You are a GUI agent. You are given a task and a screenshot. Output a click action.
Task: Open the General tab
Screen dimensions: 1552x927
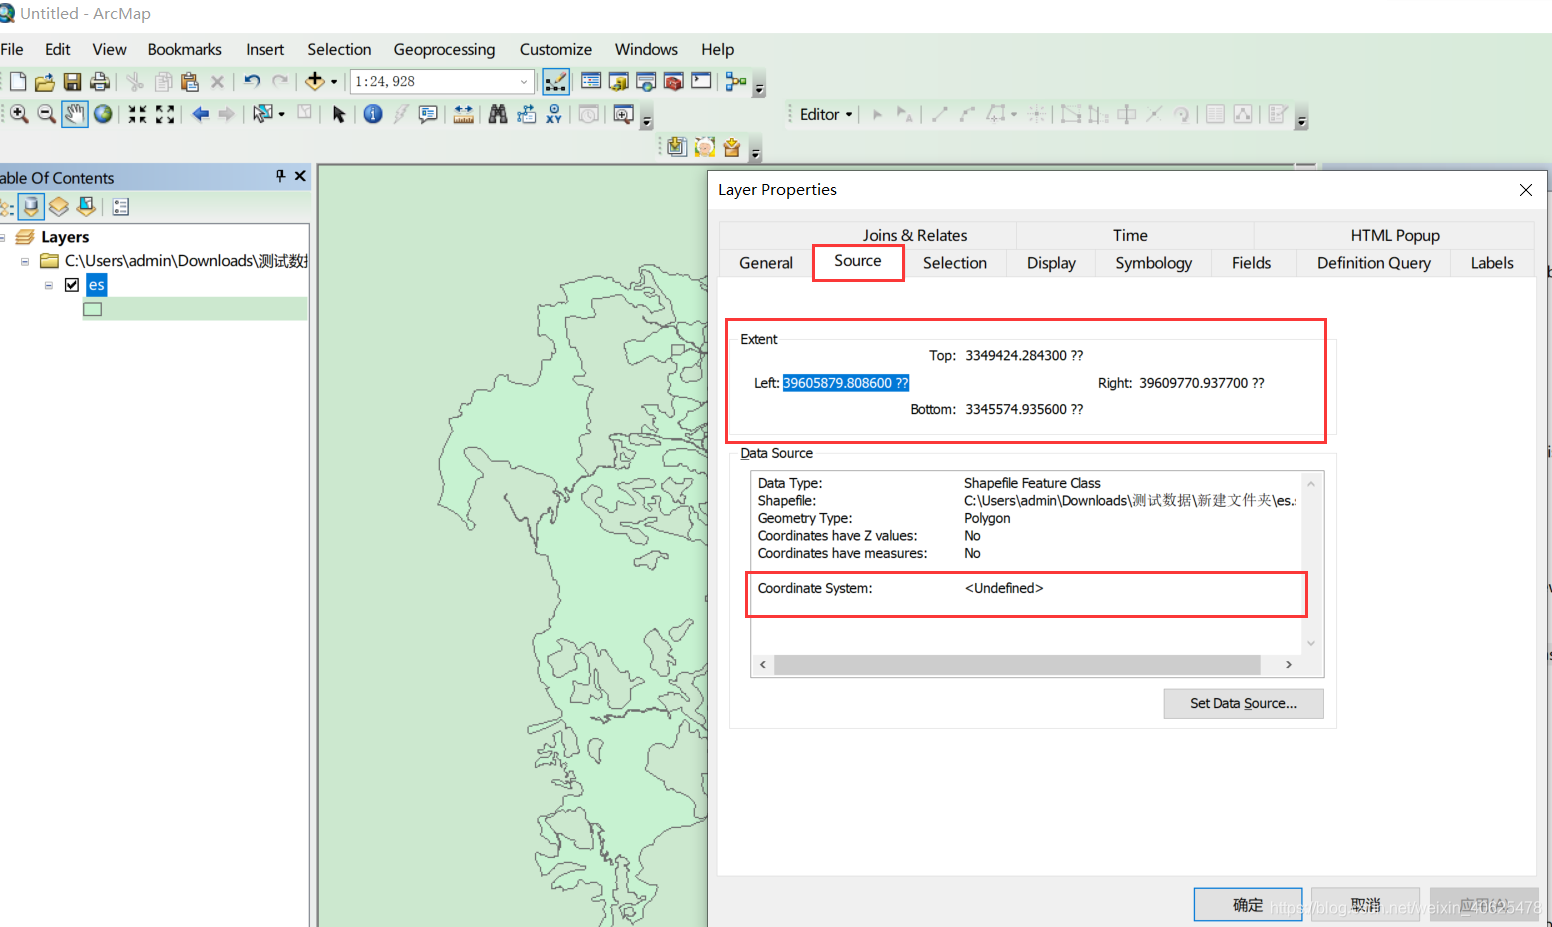[766, 263]
